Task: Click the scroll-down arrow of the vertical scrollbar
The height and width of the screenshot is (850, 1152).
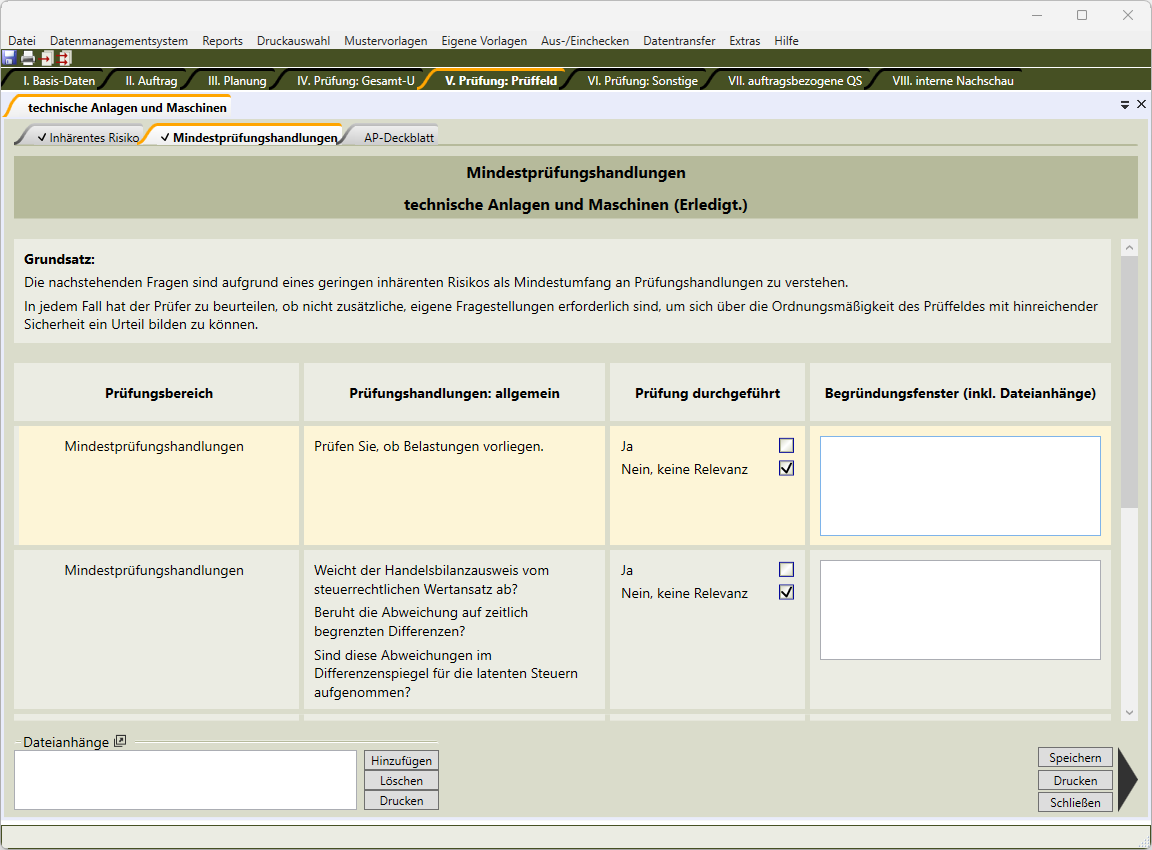Action: click(x=1129, y=713)
